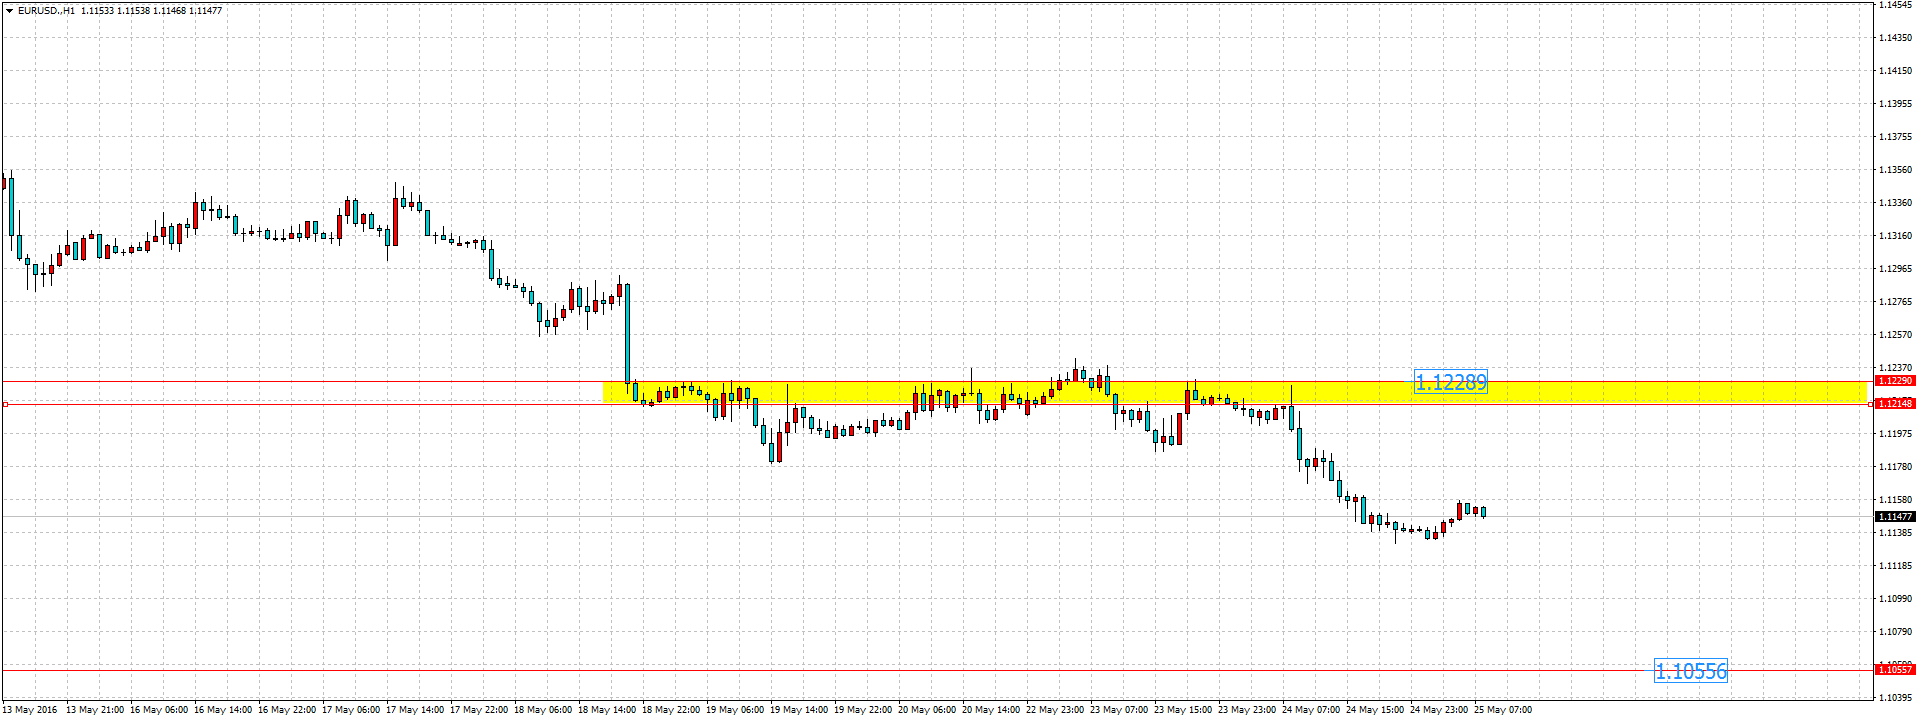
Task: Click the red 1.12290 price tag on the axis
Action: (1895, 381)
